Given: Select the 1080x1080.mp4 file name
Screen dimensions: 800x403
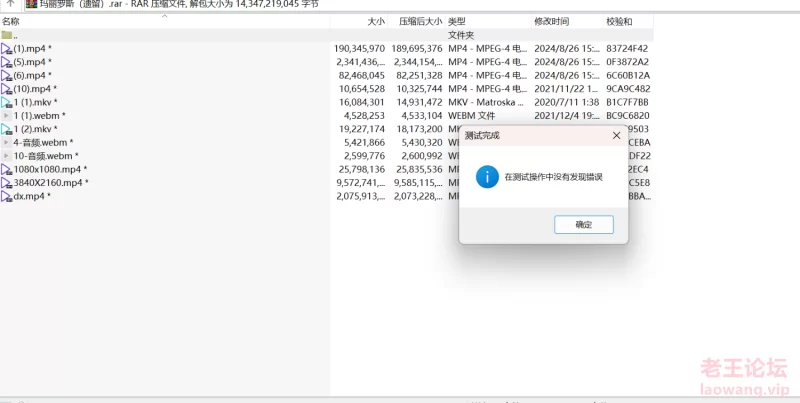Looking at the screenshot, I should pyautogui.click(x=47, y=170).
